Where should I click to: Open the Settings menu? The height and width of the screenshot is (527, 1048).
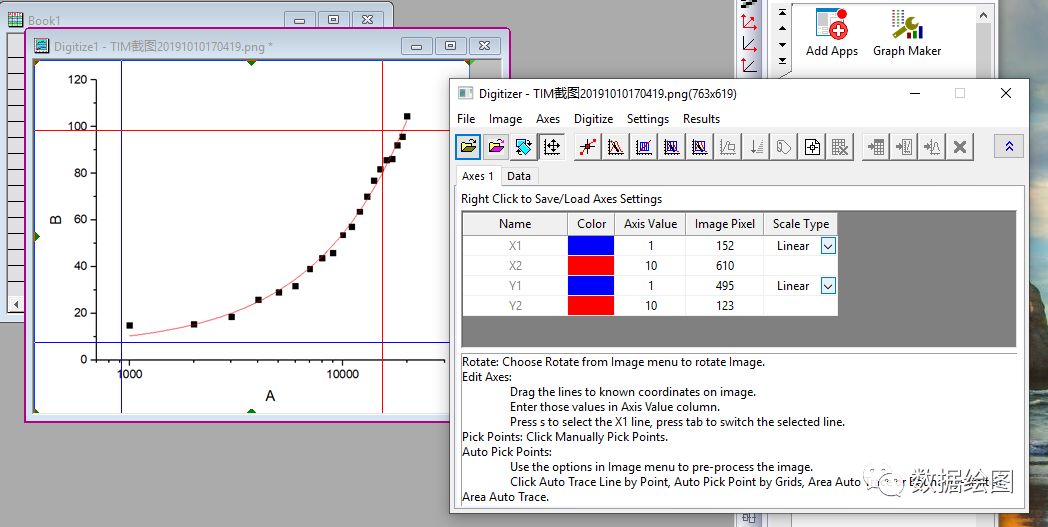tap(648, 119)
